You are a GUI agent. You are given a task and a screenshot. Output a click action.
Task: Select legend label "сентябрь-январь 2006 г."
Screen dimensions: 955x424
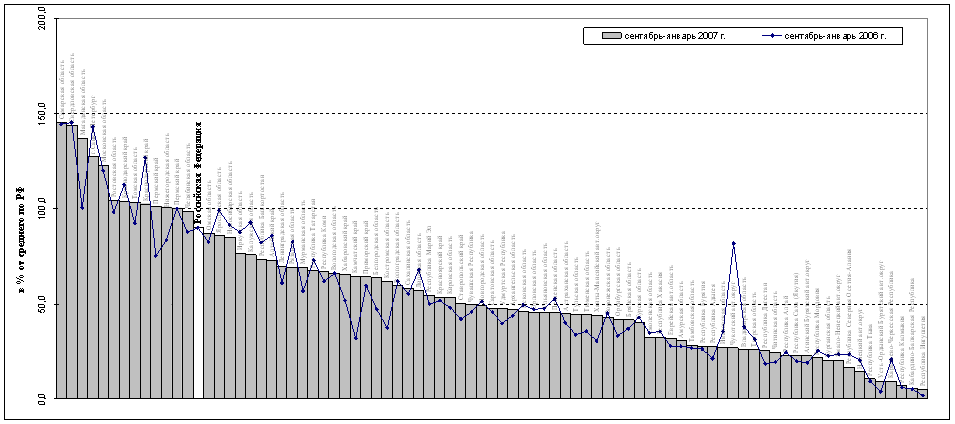pos(838,36)
